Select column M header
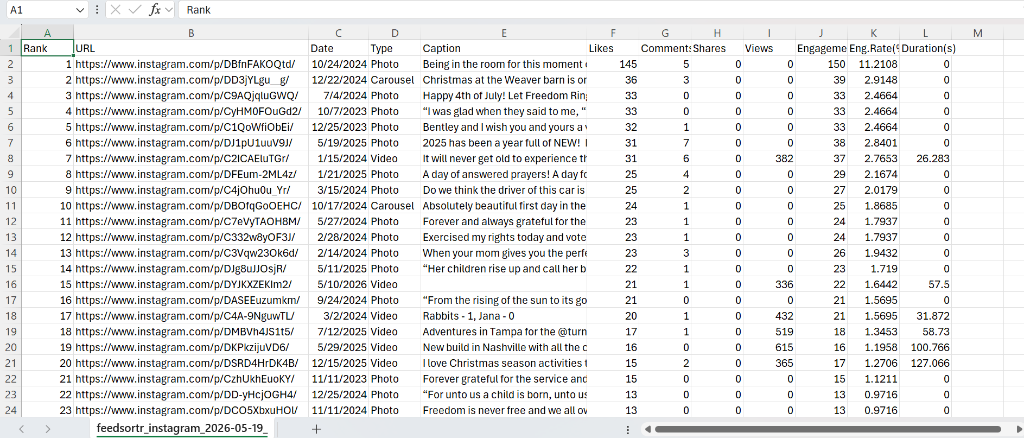This screenshot has height=438, width=1024. click(977, 33)
